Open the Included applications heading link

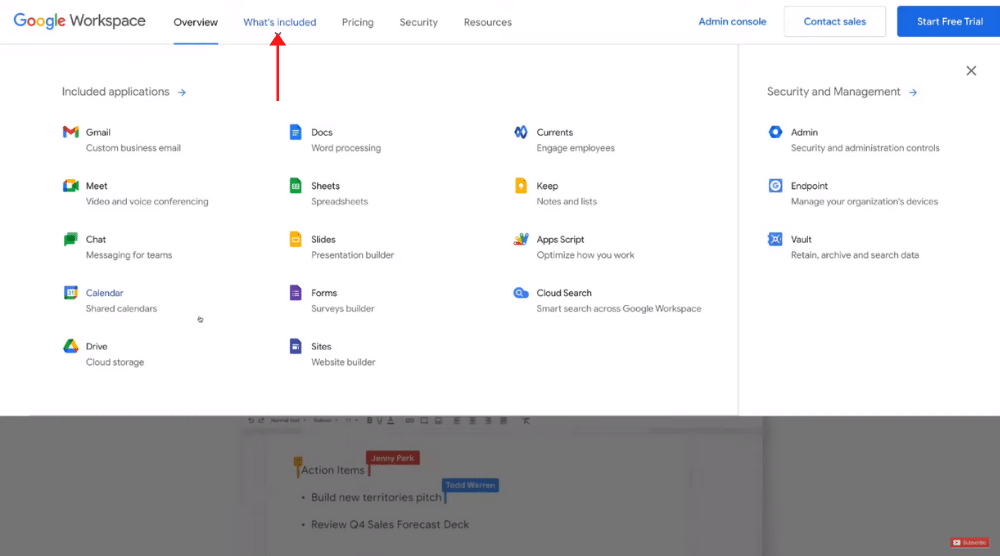click(x=115, y=92)
